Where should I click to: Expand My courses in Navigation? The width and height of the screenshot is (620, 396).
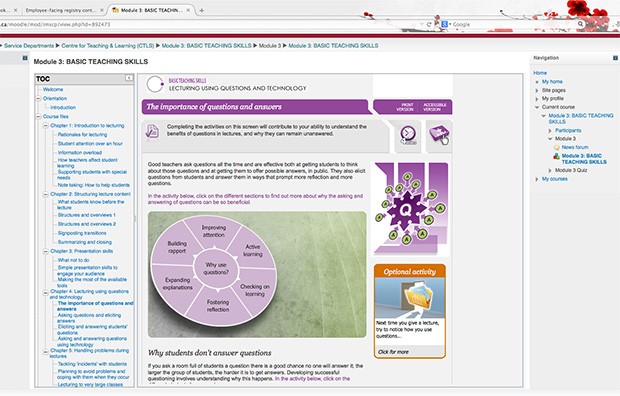tap(537, 179)
